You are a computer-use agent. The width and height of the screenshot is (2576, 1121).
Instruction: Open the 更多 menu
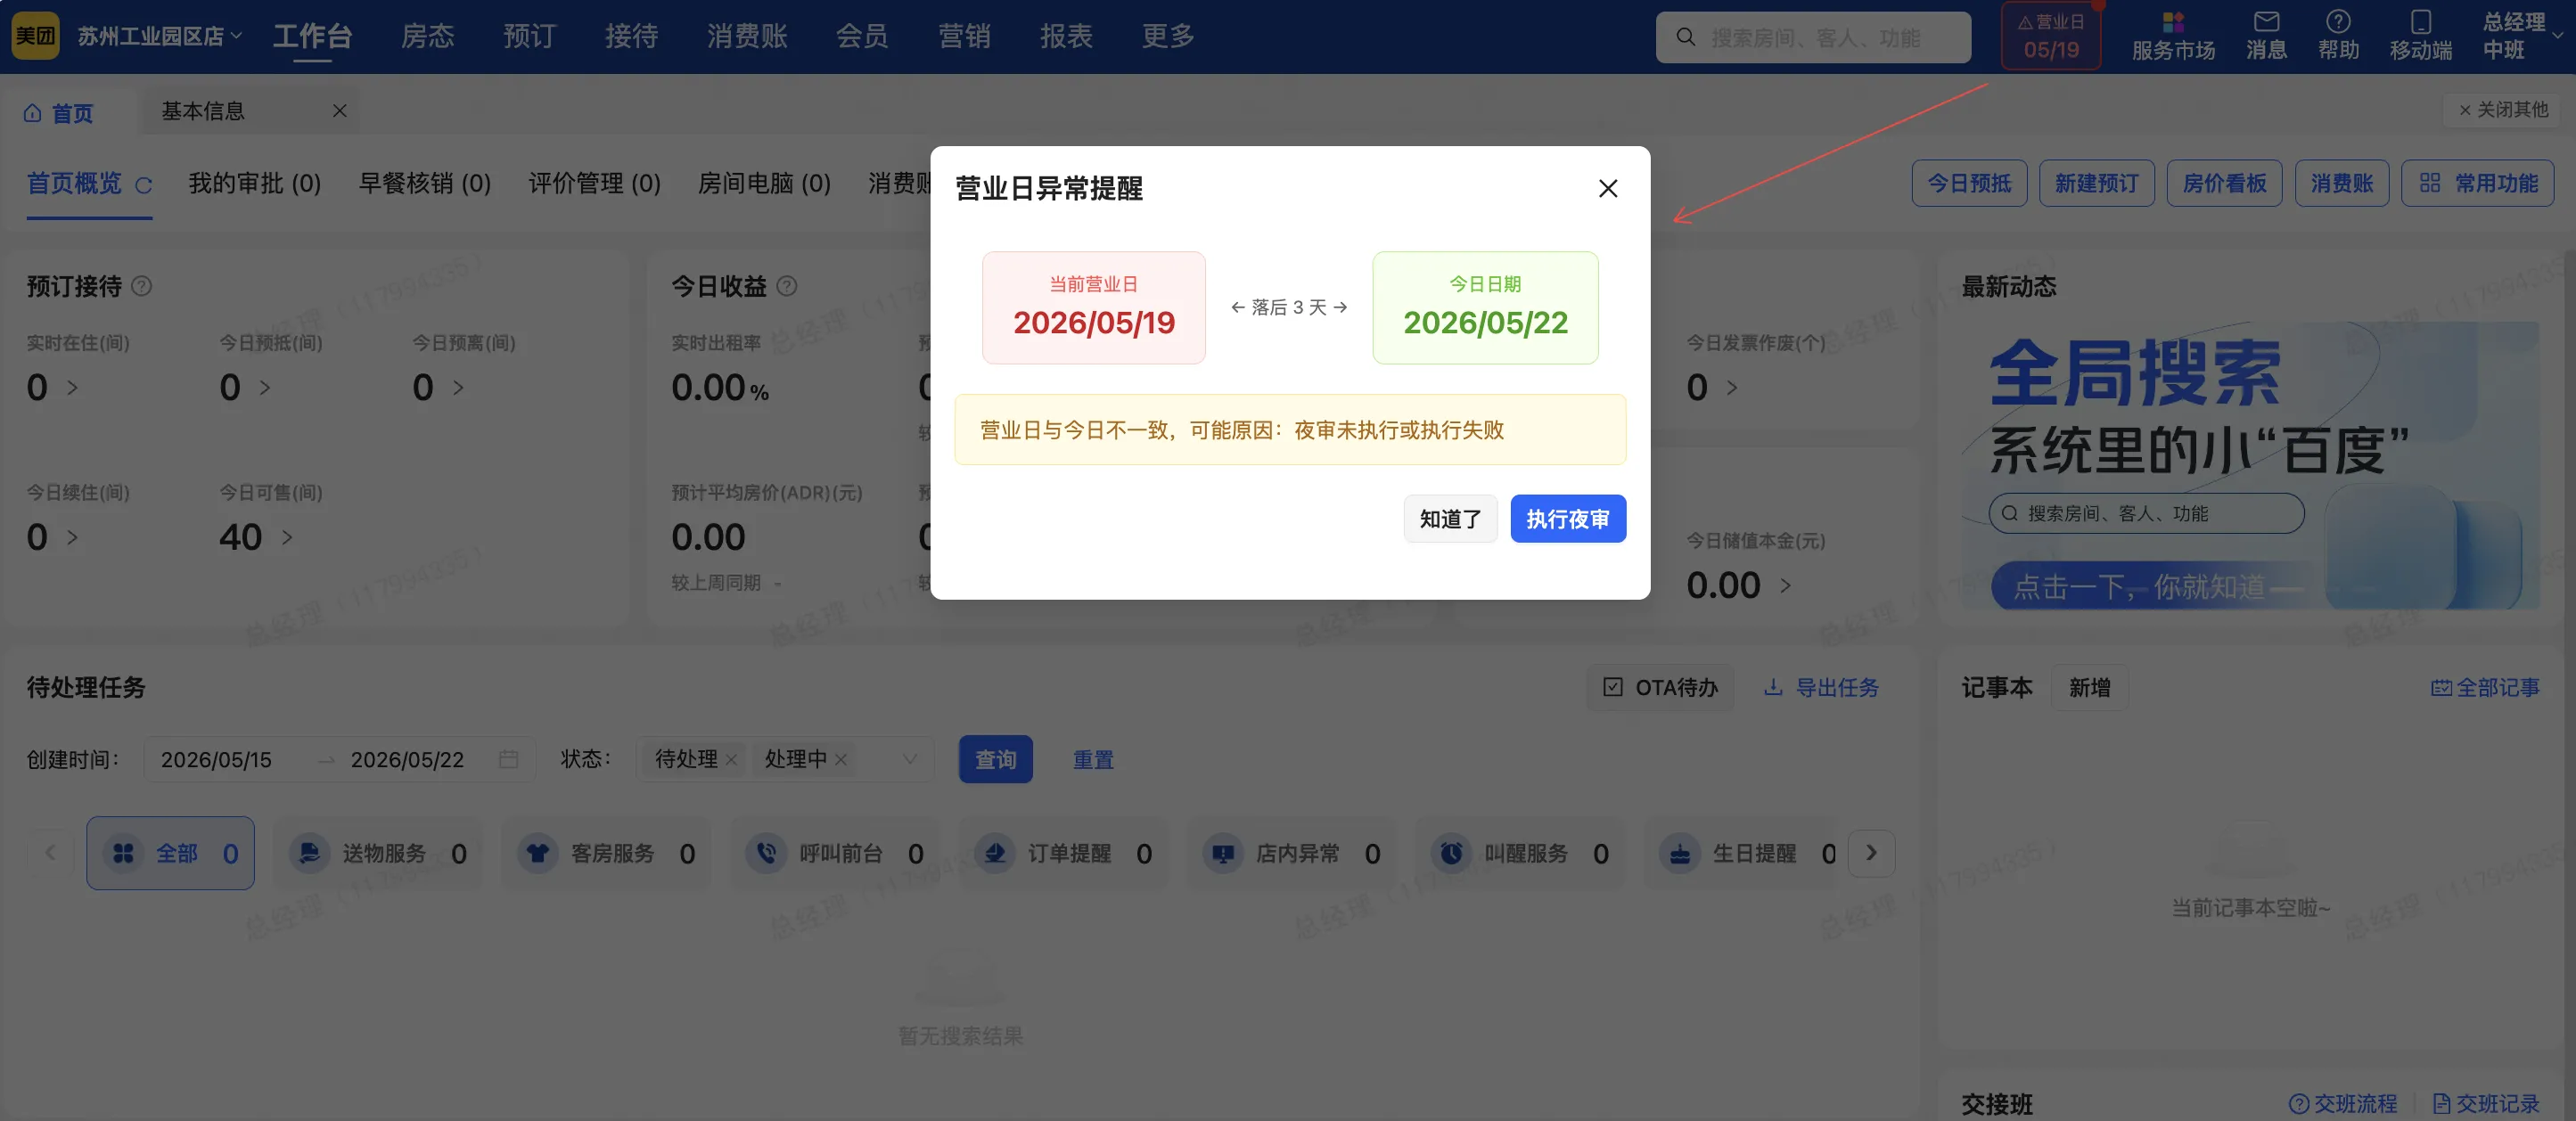(x=1168, y=36)
